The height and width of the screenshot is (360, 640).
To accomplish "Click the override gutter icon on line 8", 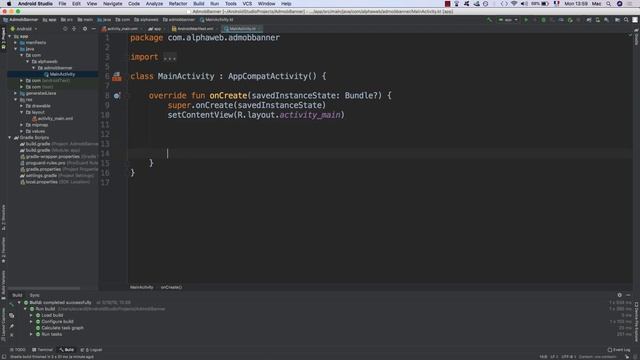I will (x=117, y=96).
